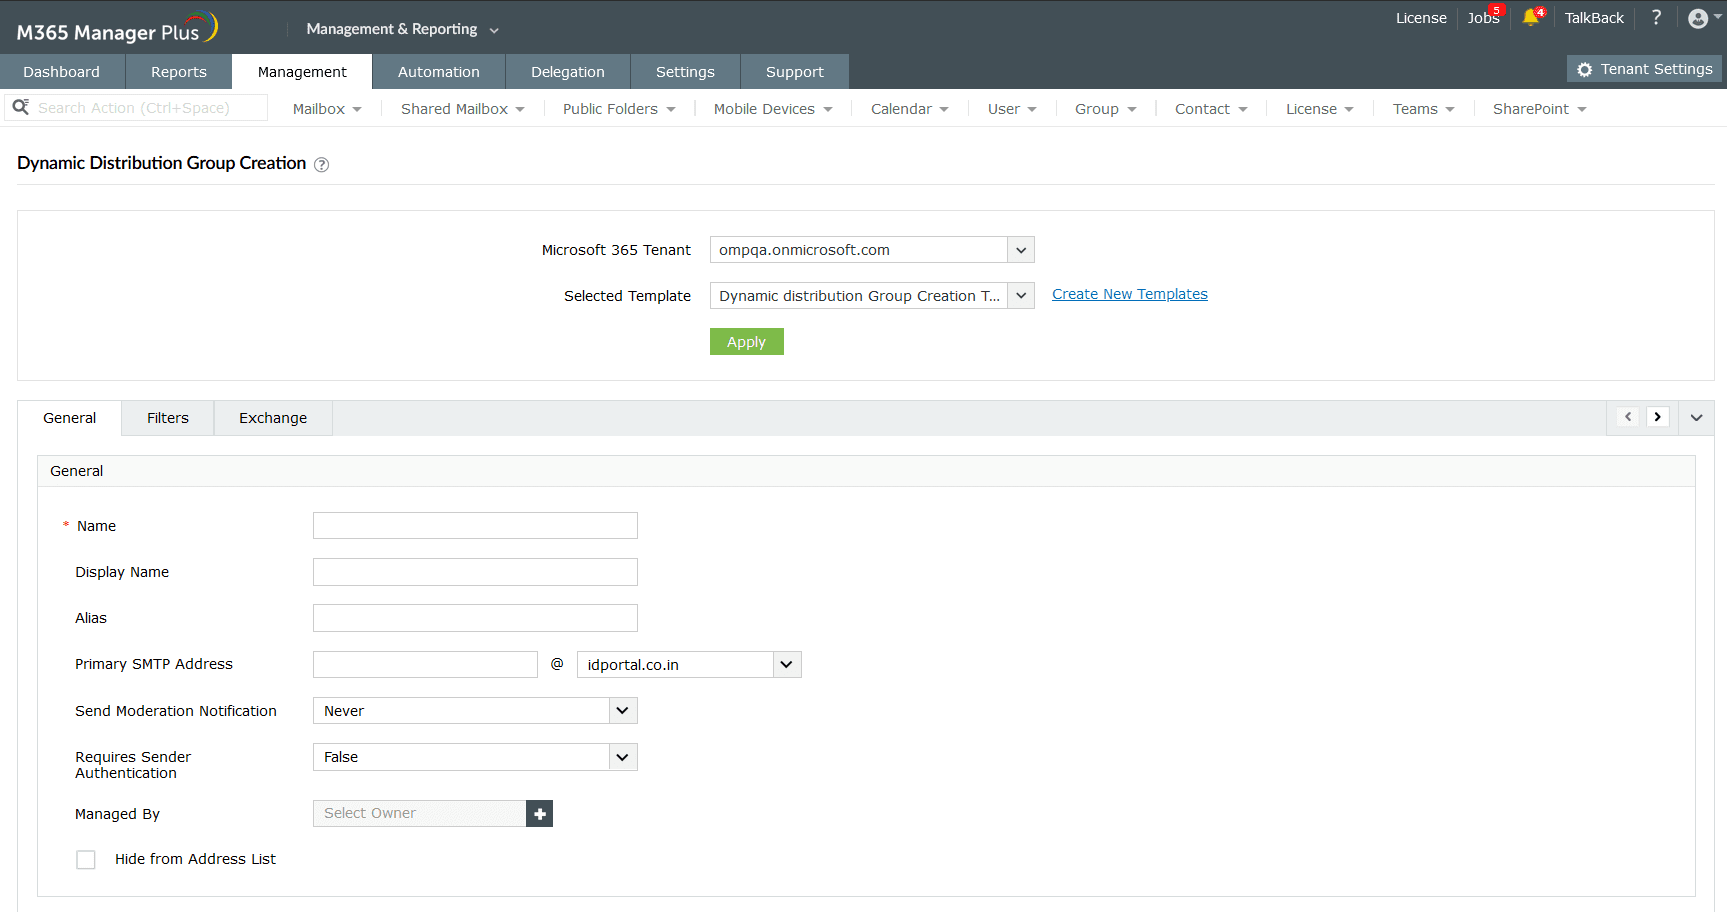The width and height of the screenshot is (1727, 912).
Task: Open the Jobs link in header
Action: pos(1484,18)
